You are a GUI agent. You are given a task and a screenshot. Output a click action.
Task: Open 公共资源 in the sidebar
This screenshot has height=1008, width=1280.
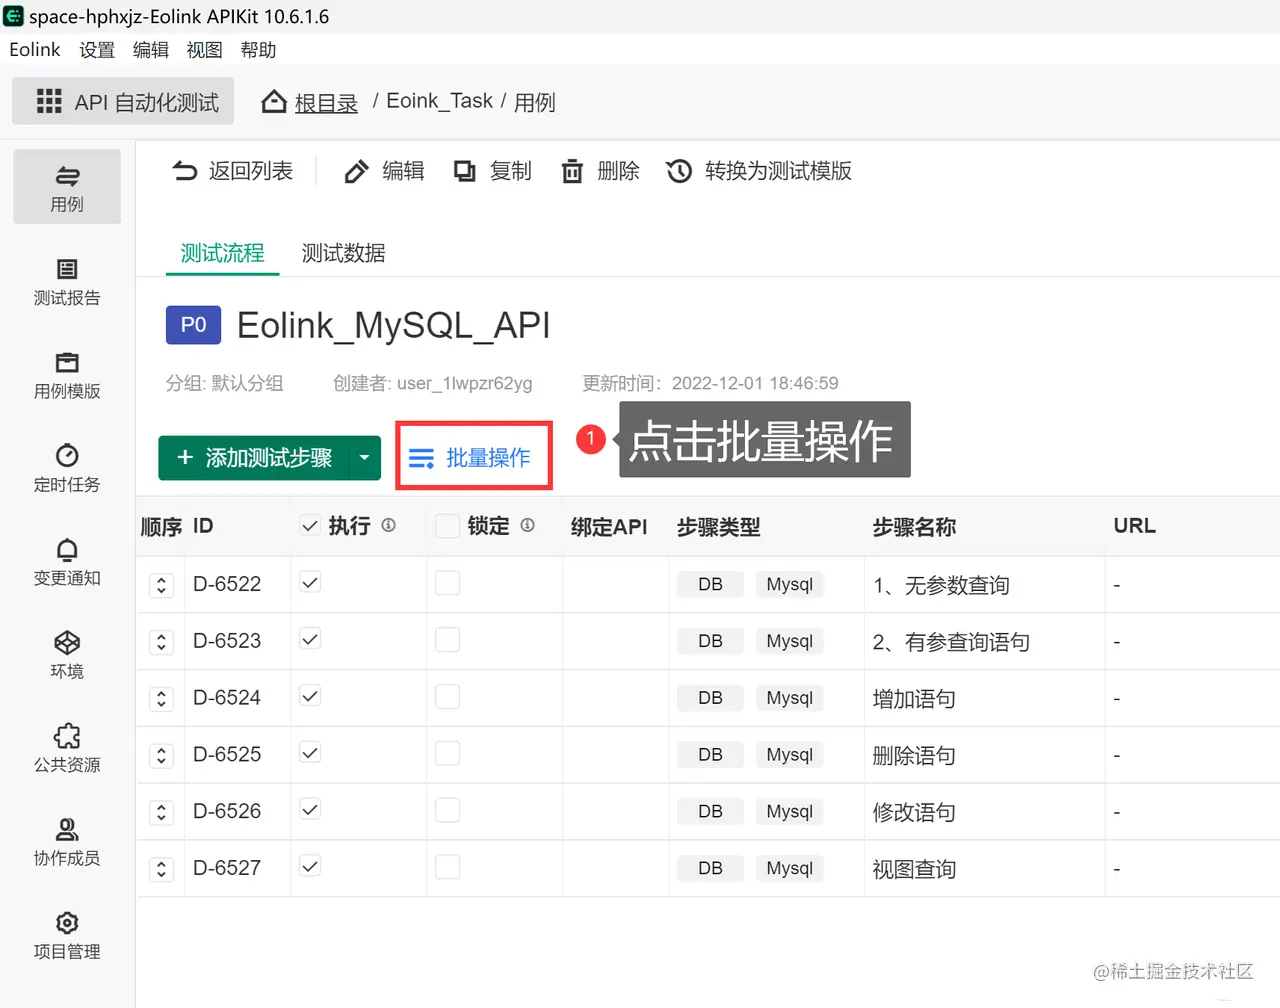tap(67, 748)
